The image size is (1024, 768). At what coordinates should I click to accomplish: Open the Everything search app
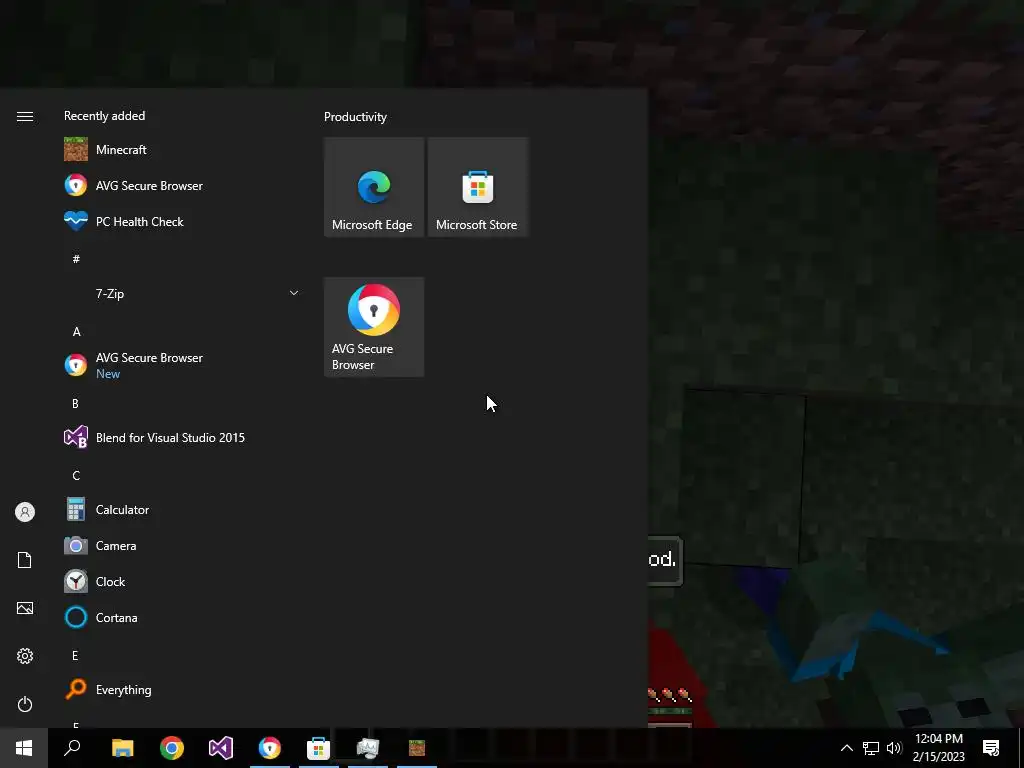[183, 690]
